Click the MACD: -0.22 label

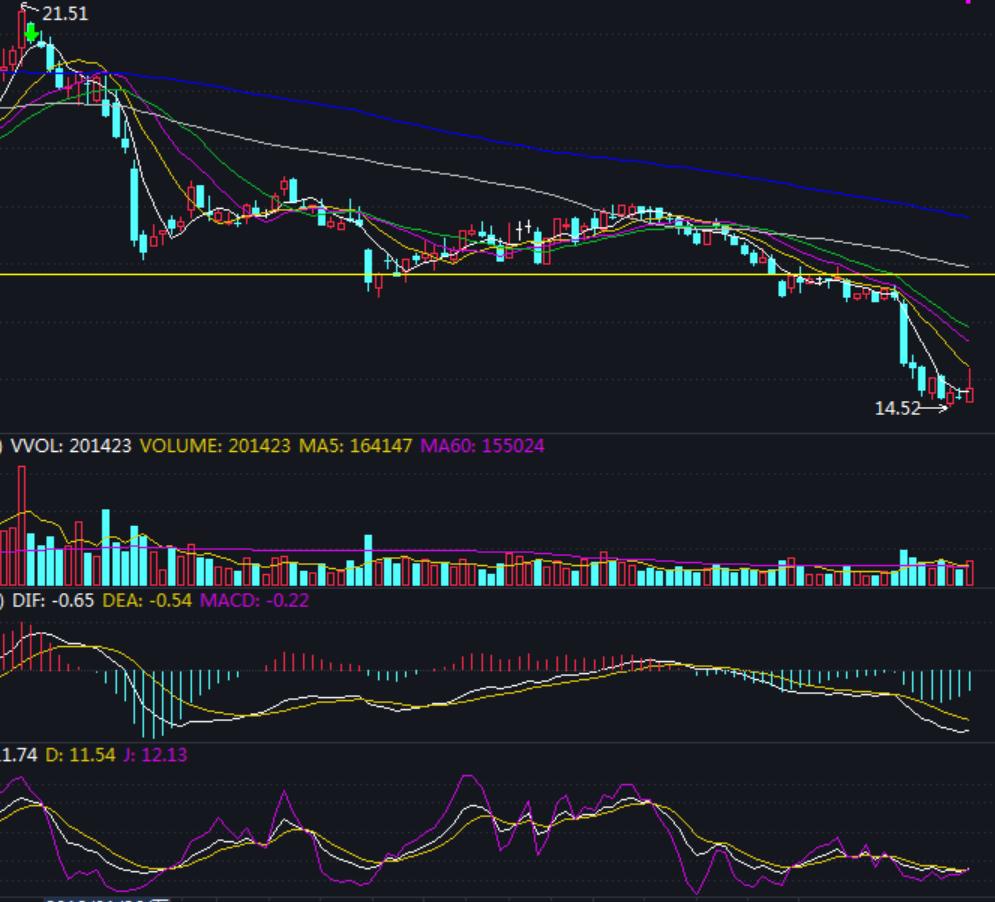(x=254, y=600)
